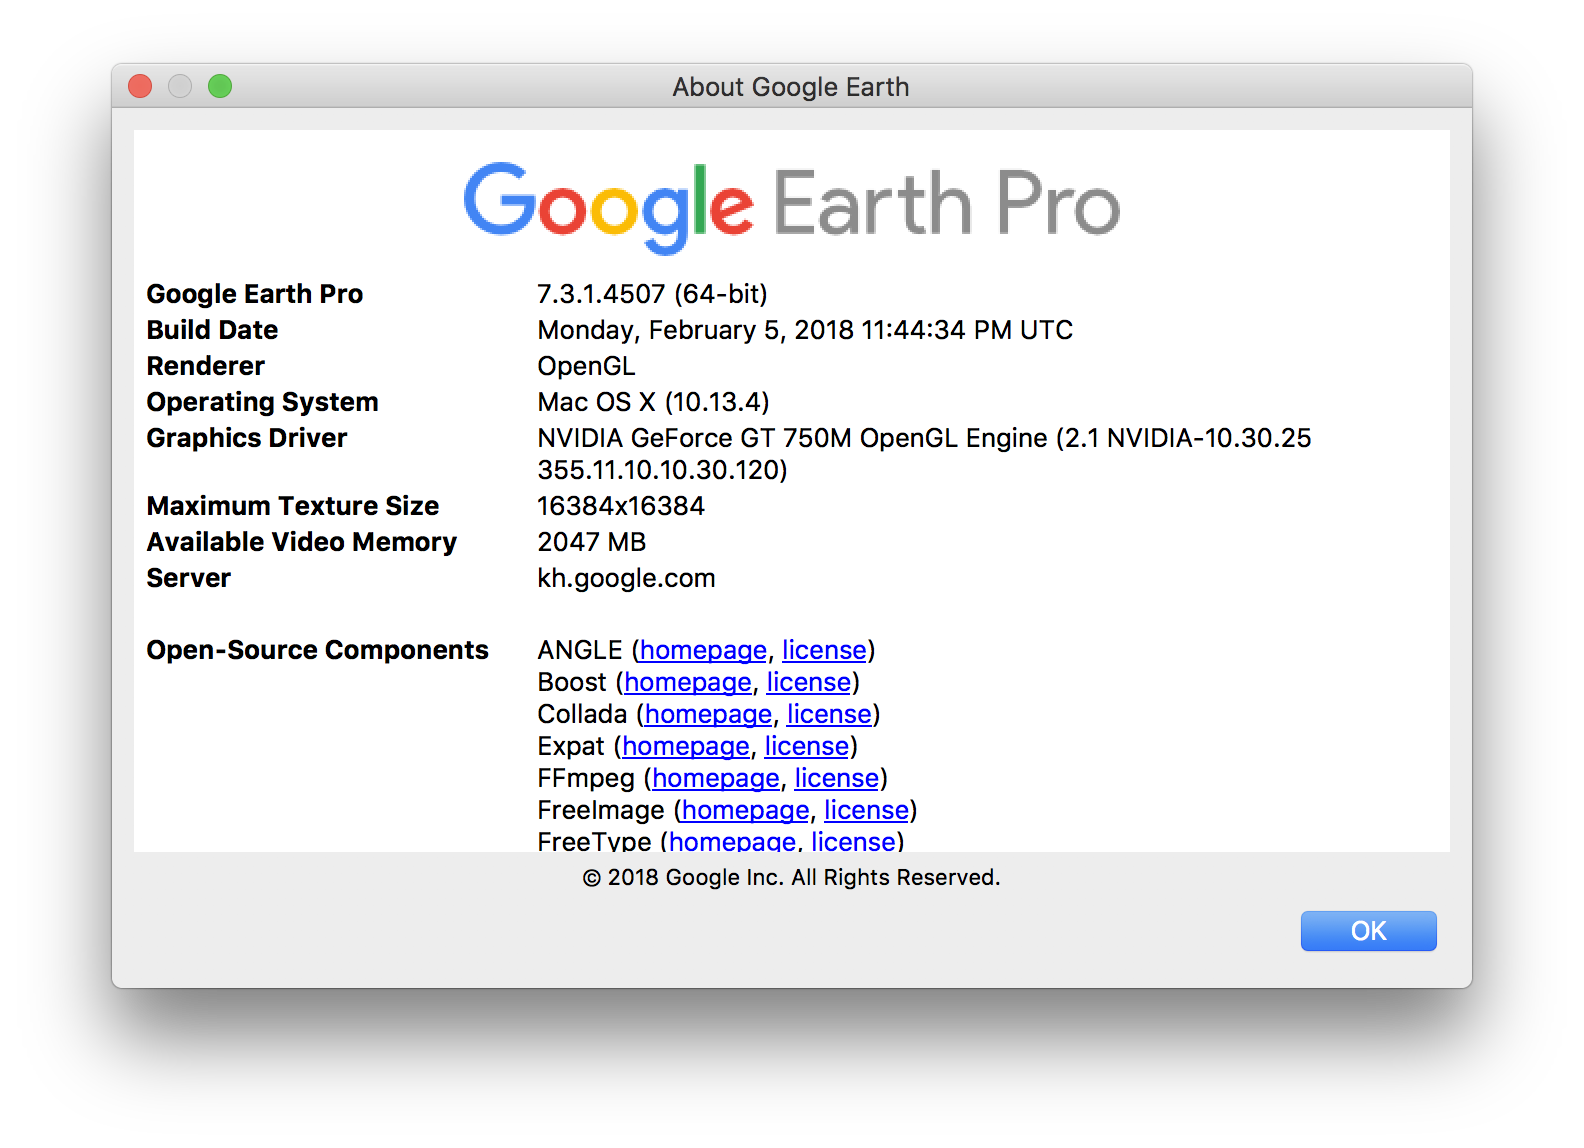Select the Build Date value text
The image size is (1584, 1148).
pos(805,330)
